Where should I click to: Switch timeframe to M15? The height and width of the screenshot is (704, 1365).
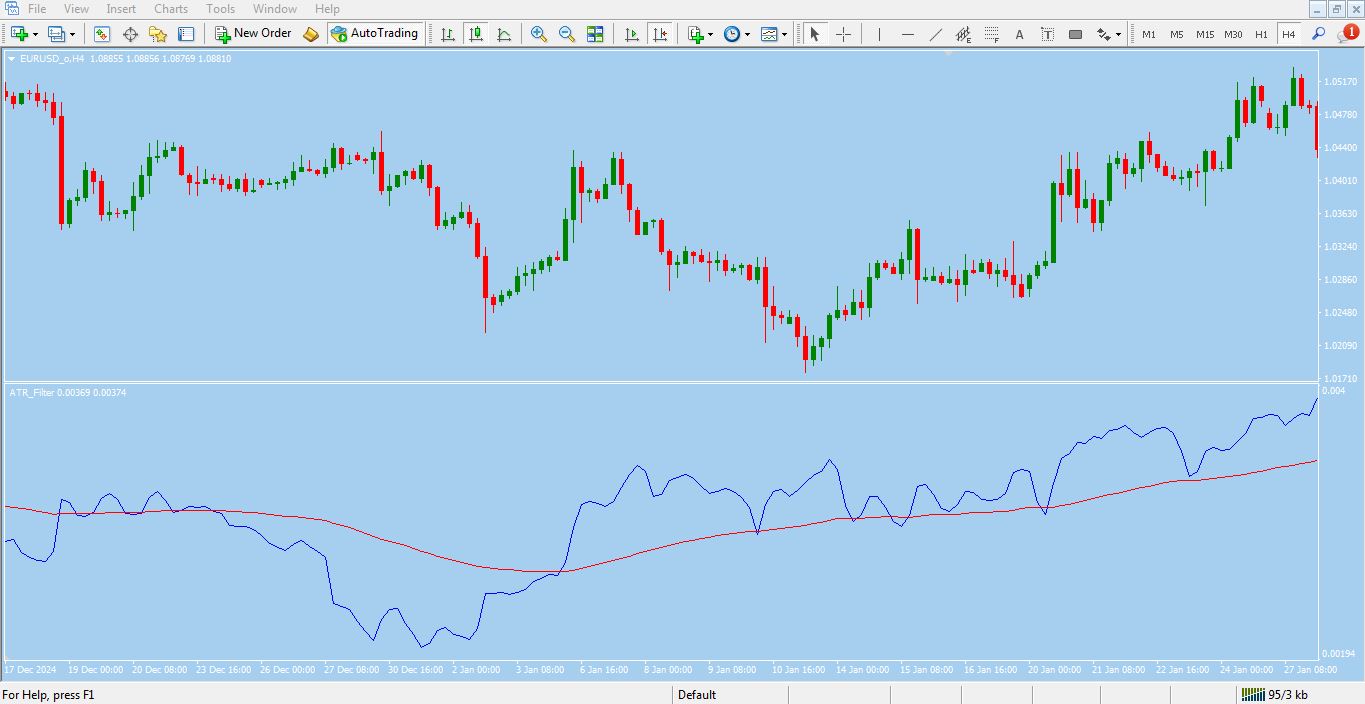1205,34
